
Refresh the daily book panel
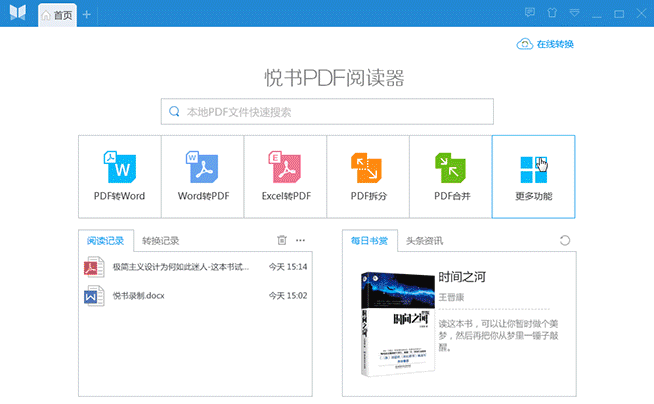click(x=565, y=241)
